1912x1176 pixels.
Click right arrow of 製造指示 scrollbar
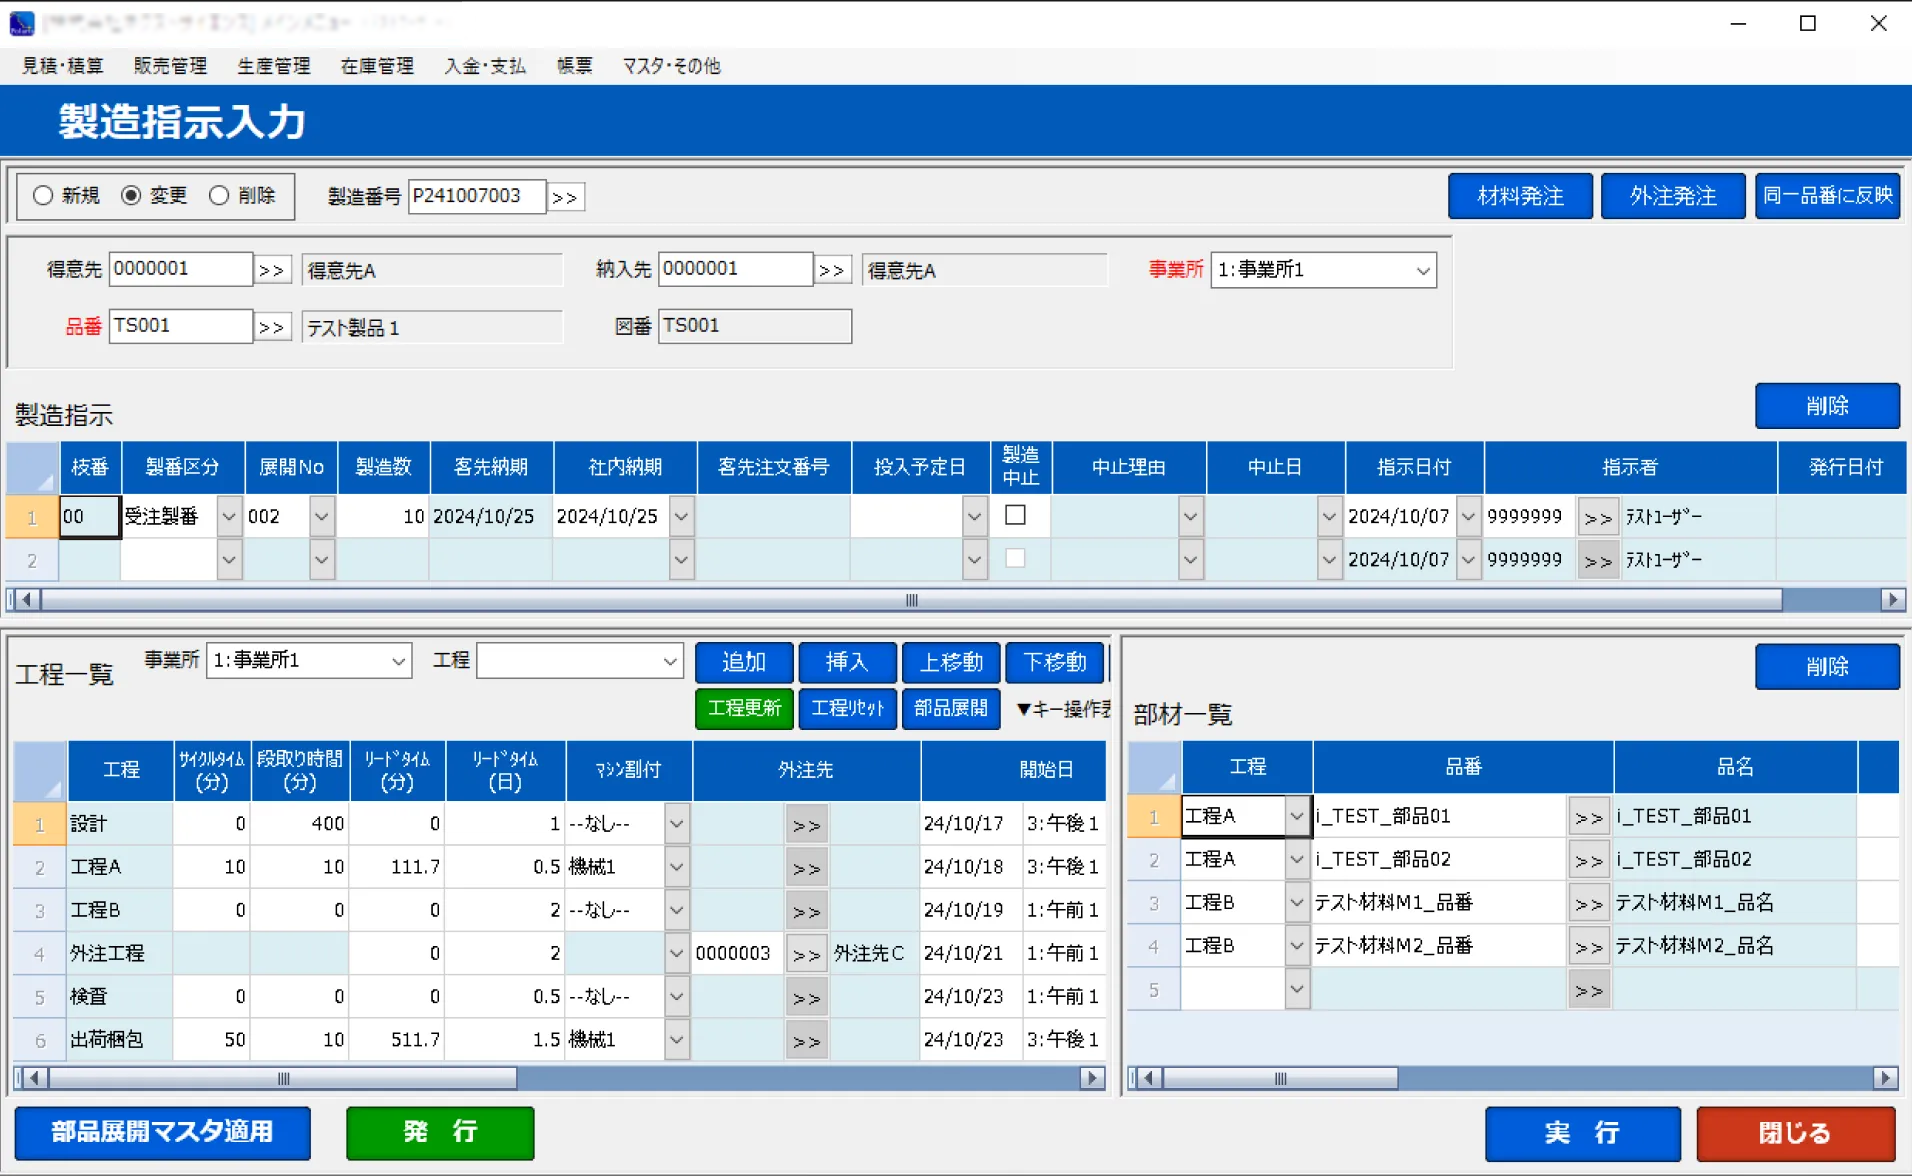(x=1892, y=600)
